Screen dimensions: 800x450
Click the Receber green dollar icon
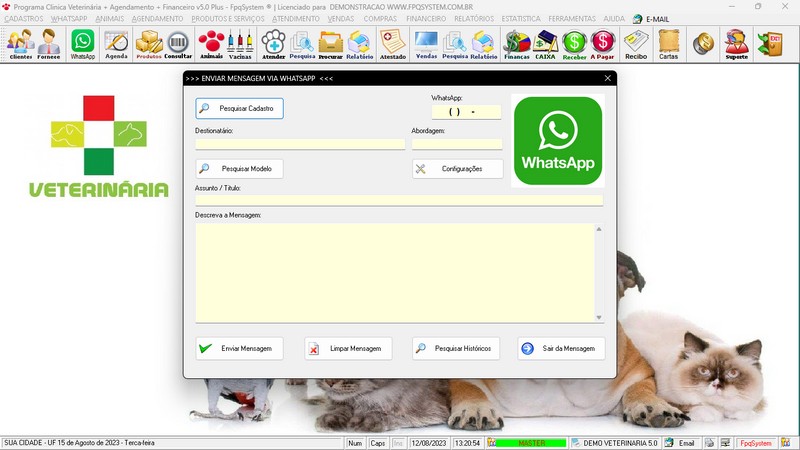(x=574, y=44)
